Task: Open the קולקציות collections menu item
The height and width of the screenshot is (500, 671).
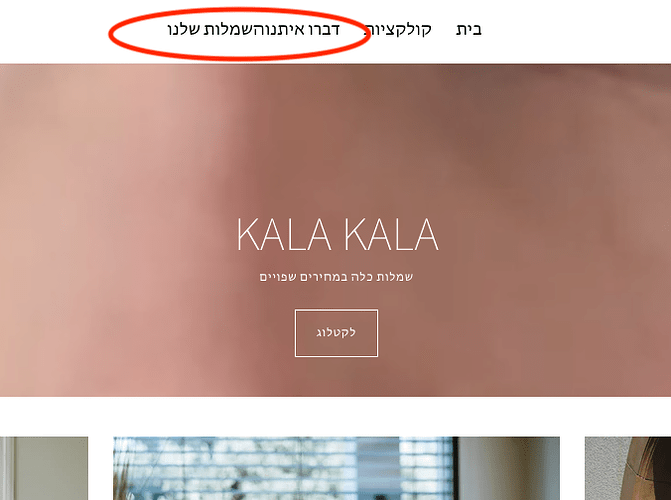Action: pos(398,30)
